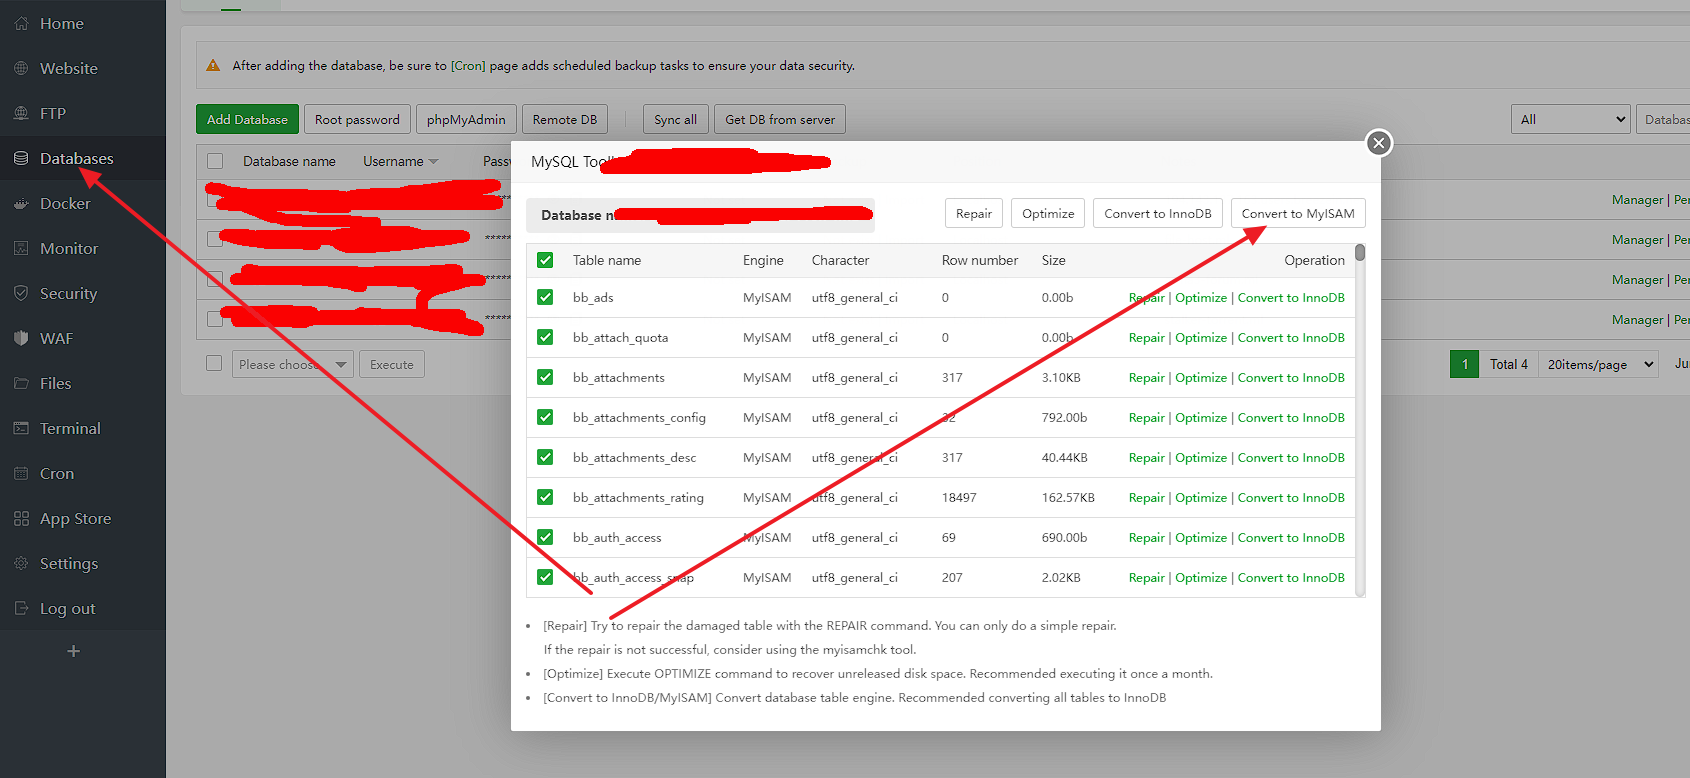Close the MySQL Tools dialog
1690x778 pixels.
(x=1378, y=143)
